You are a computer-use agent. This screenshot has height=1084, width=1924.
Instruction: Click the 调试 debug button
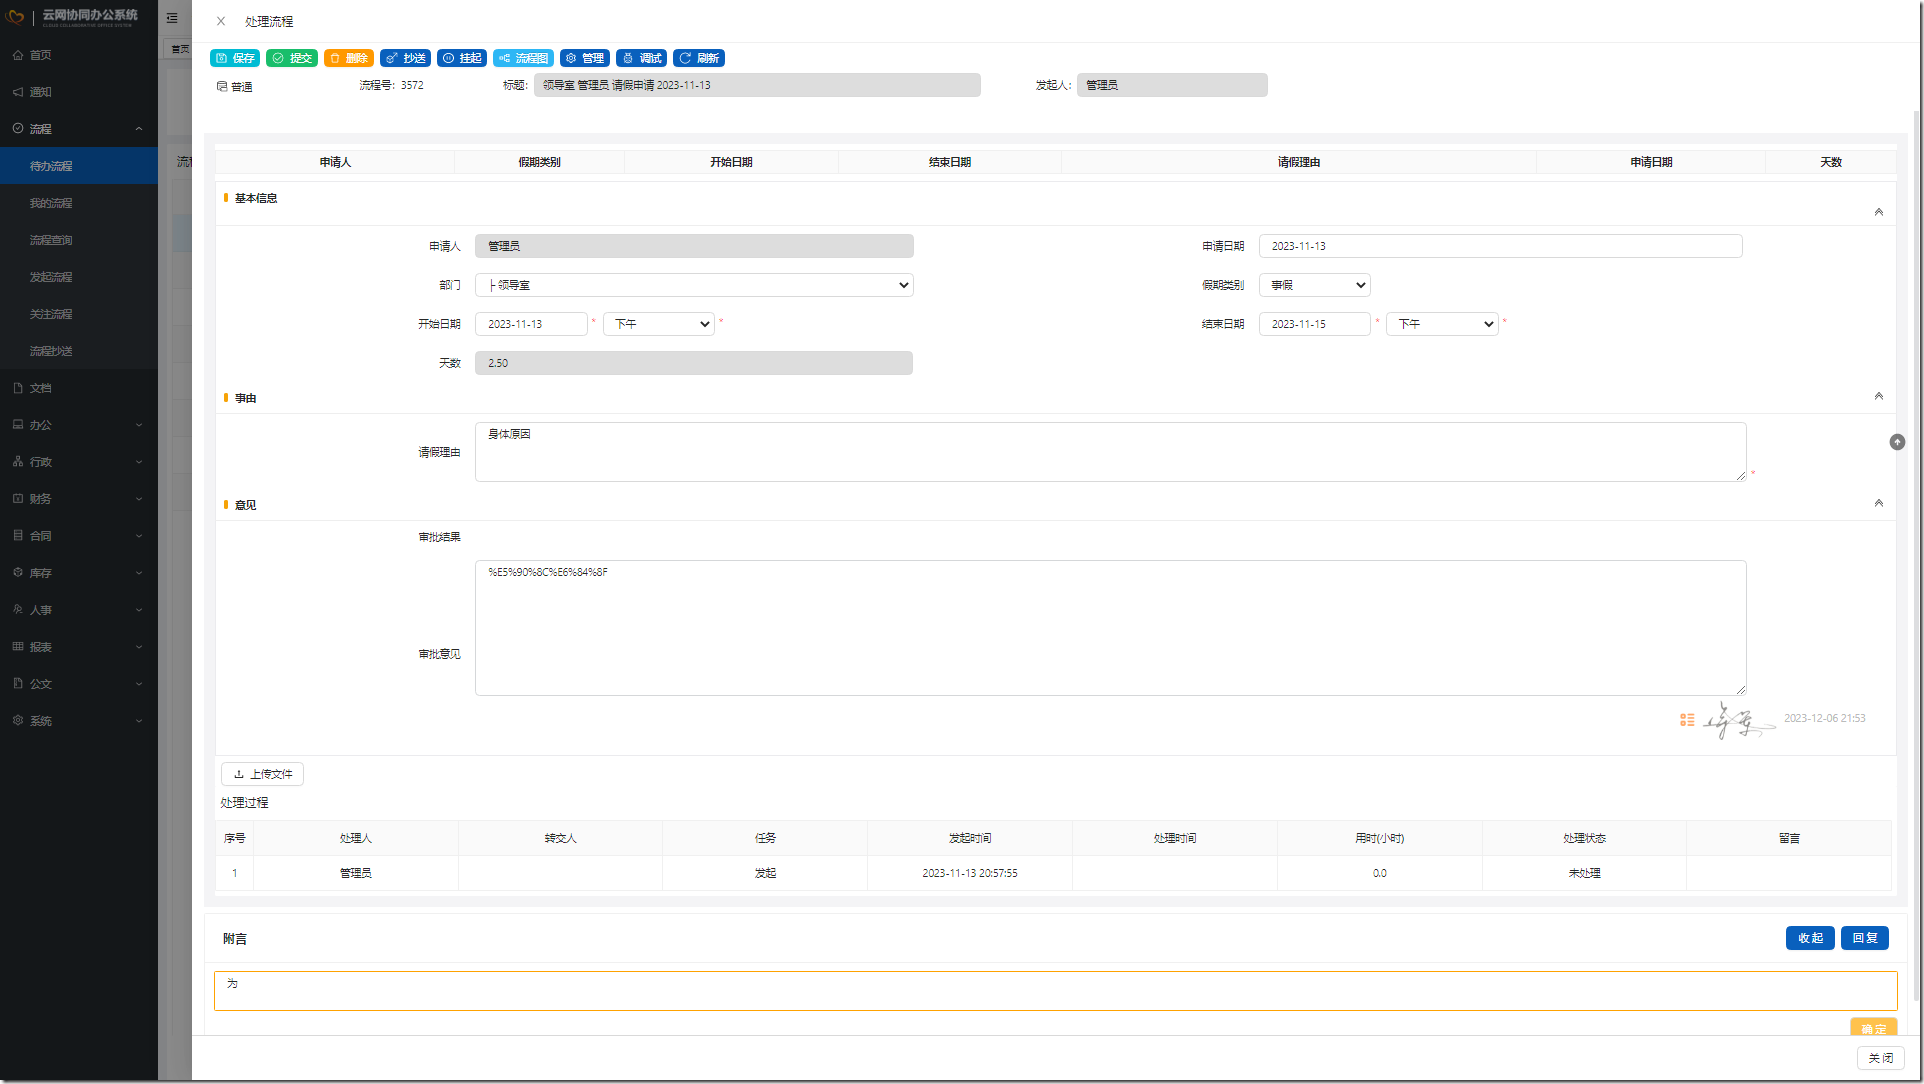point(641,58)
